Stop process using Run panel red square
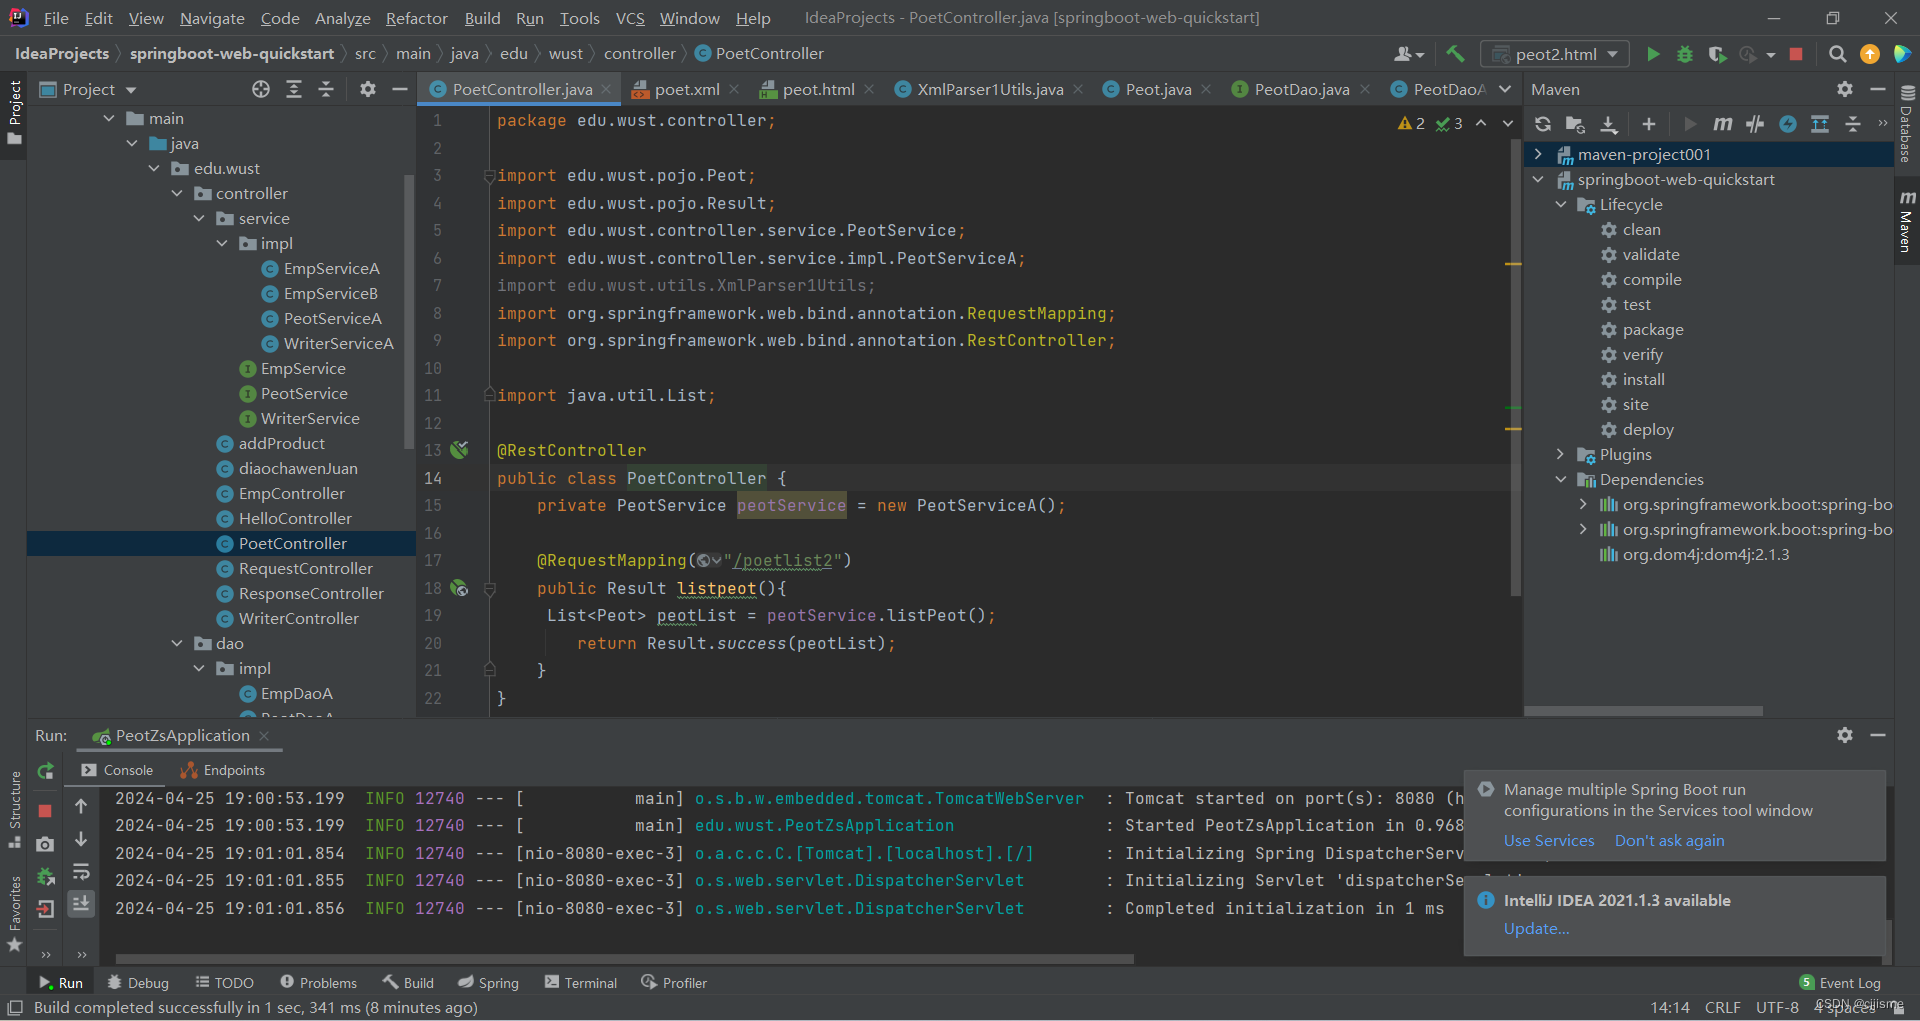 point(45,810)
